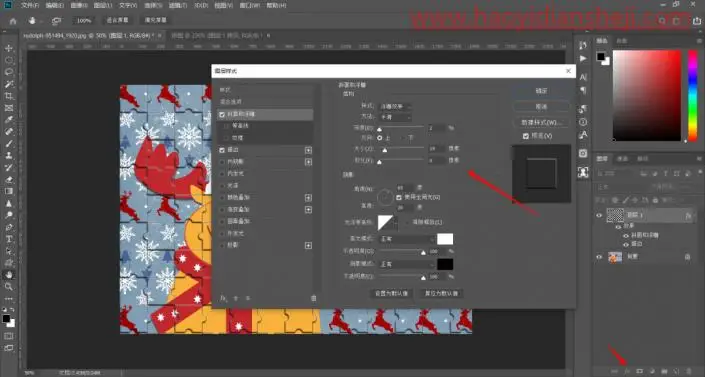Click the Depth percentage input field
The image size is (705, 377).
click(x=437, y=128)
